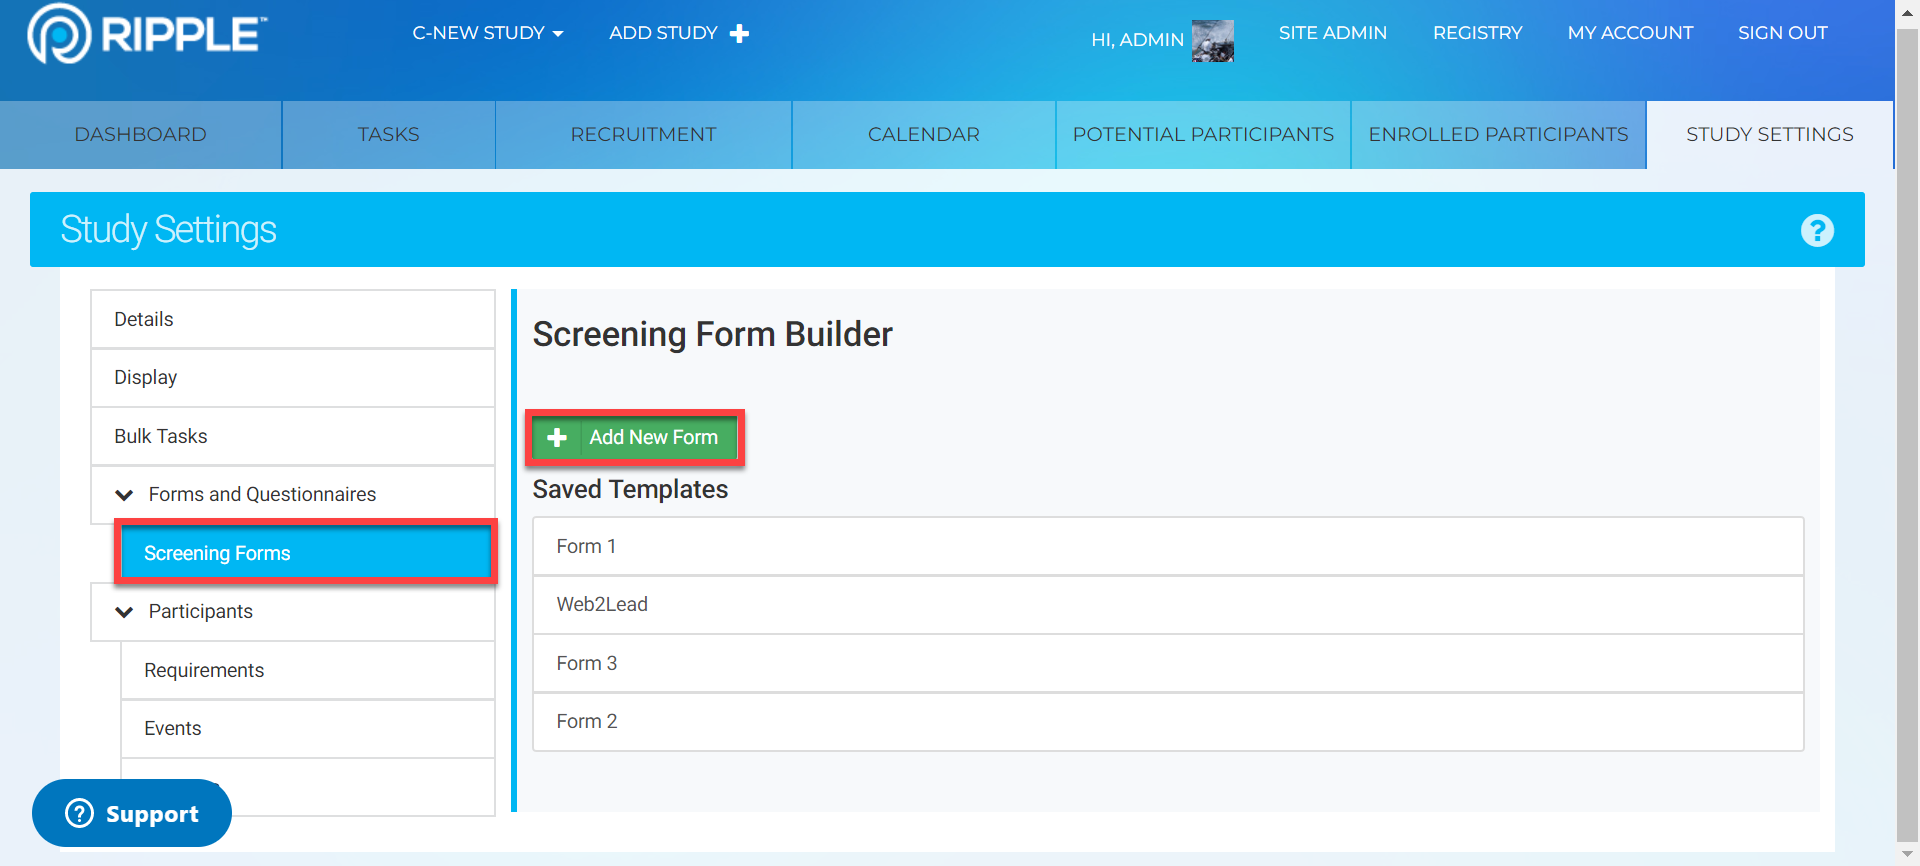
Task: Click the plus icon on Add New Form
Action: click(557, 438)
